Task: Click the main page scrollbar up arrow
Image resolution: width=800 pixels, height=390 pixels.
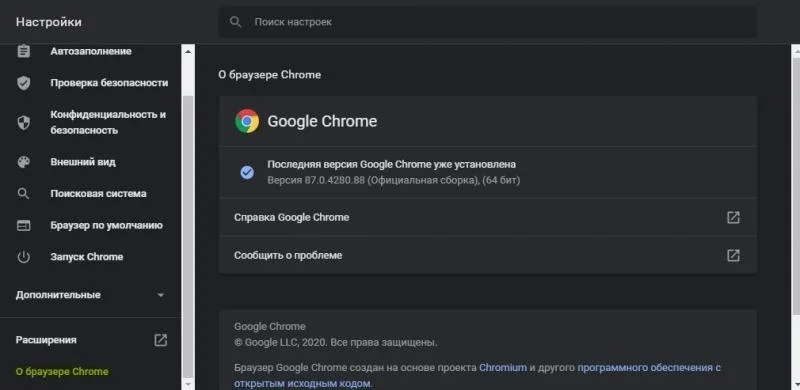Action: point(795,51)
